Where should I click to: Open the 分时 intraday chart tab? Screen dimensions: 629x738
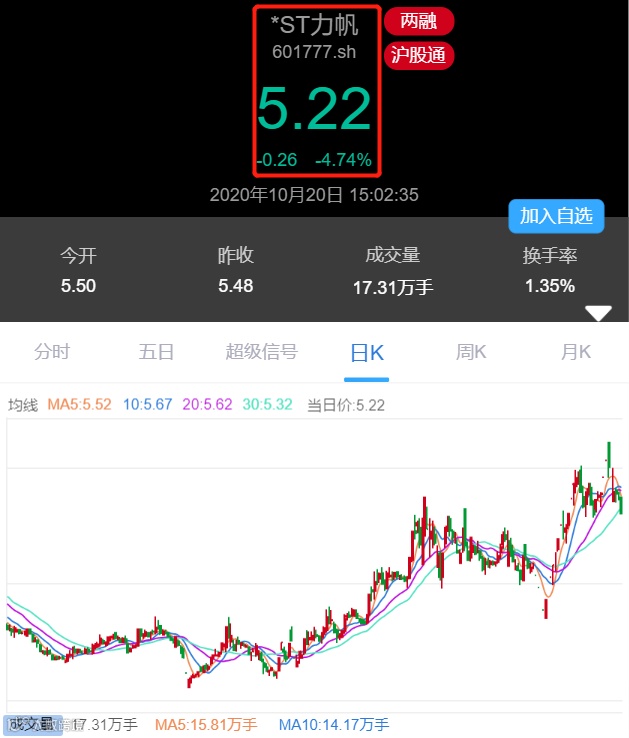pos(52,352)
